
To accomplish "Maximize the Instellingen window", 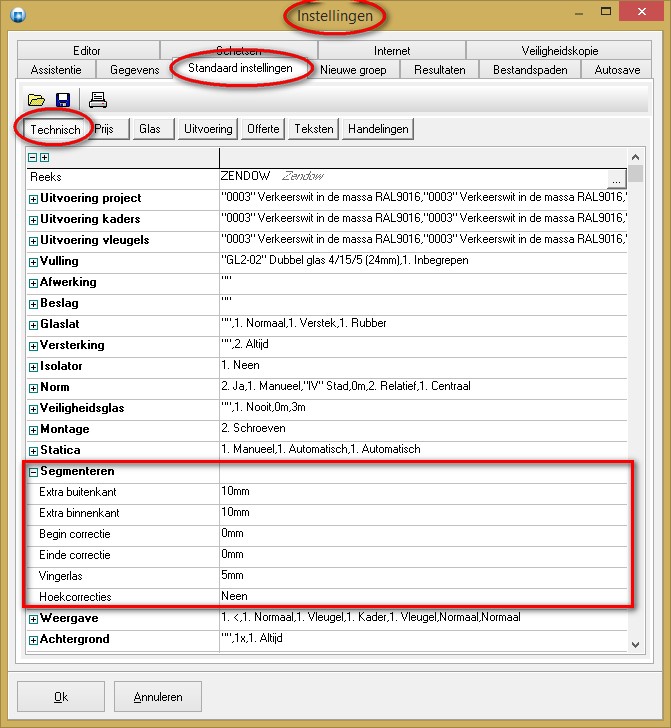I will (606, 12).
